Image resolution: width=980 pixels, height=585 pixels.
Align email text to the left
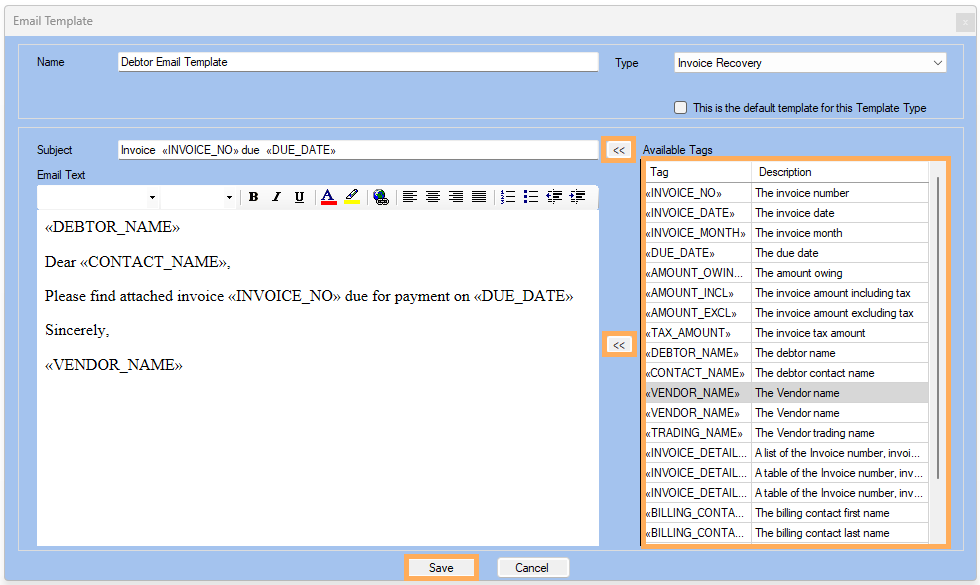[x=410, y=197]
